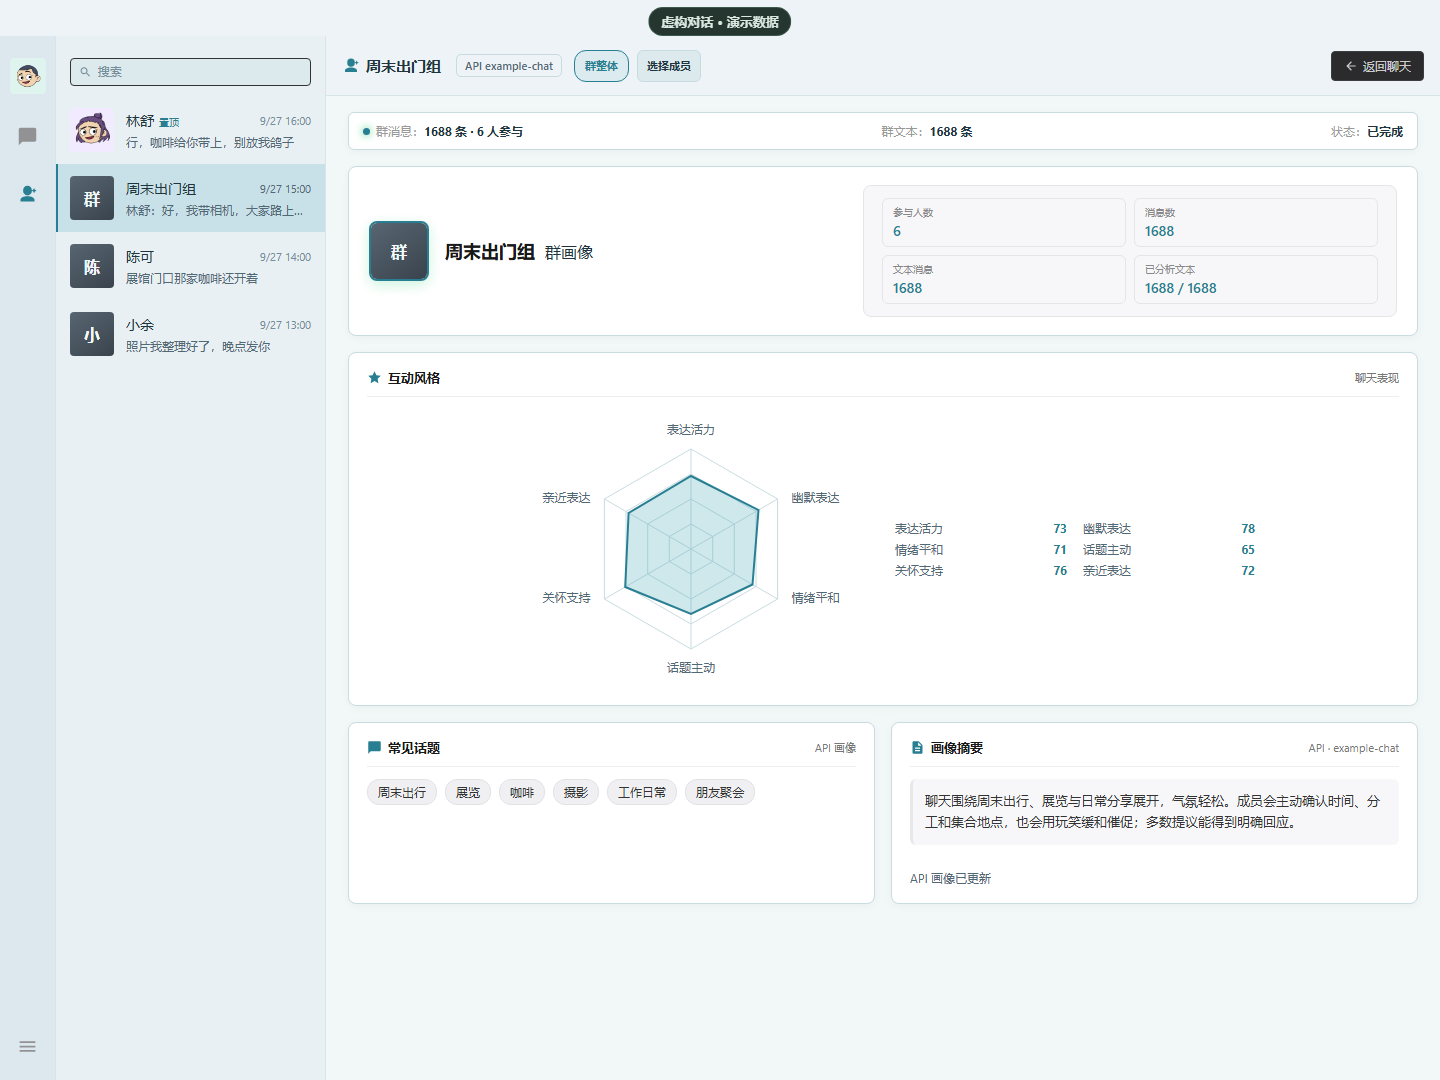Click the user avatar in the sidebar
The height and width of the screenshot is (1080, 1440).
click(x=28, y=76)
